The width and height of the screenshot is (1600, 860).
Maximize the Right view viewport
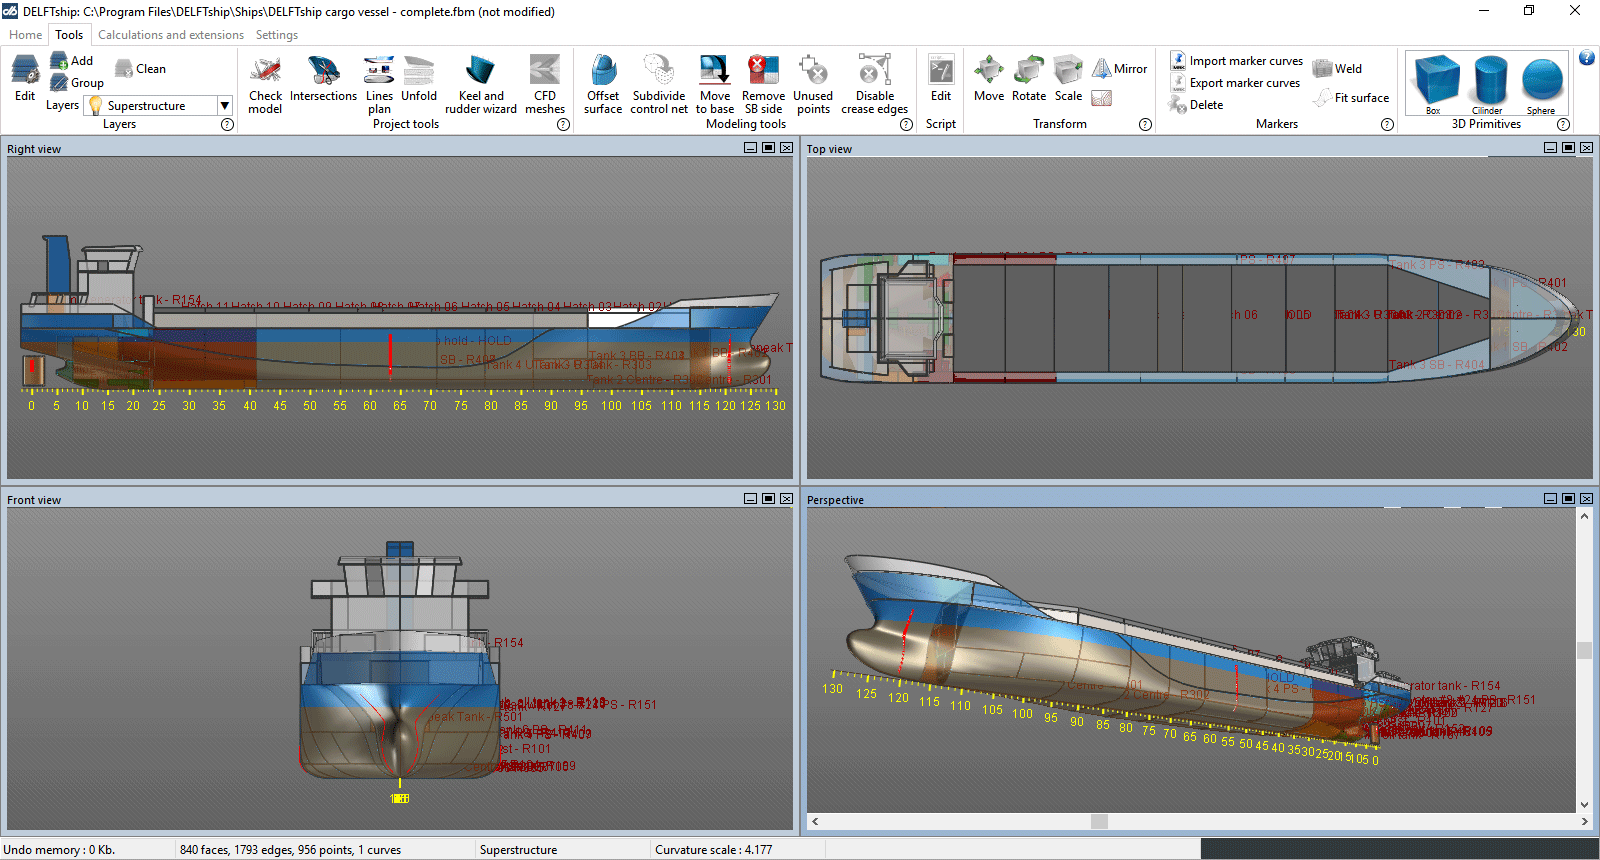[x=768, y=148]
